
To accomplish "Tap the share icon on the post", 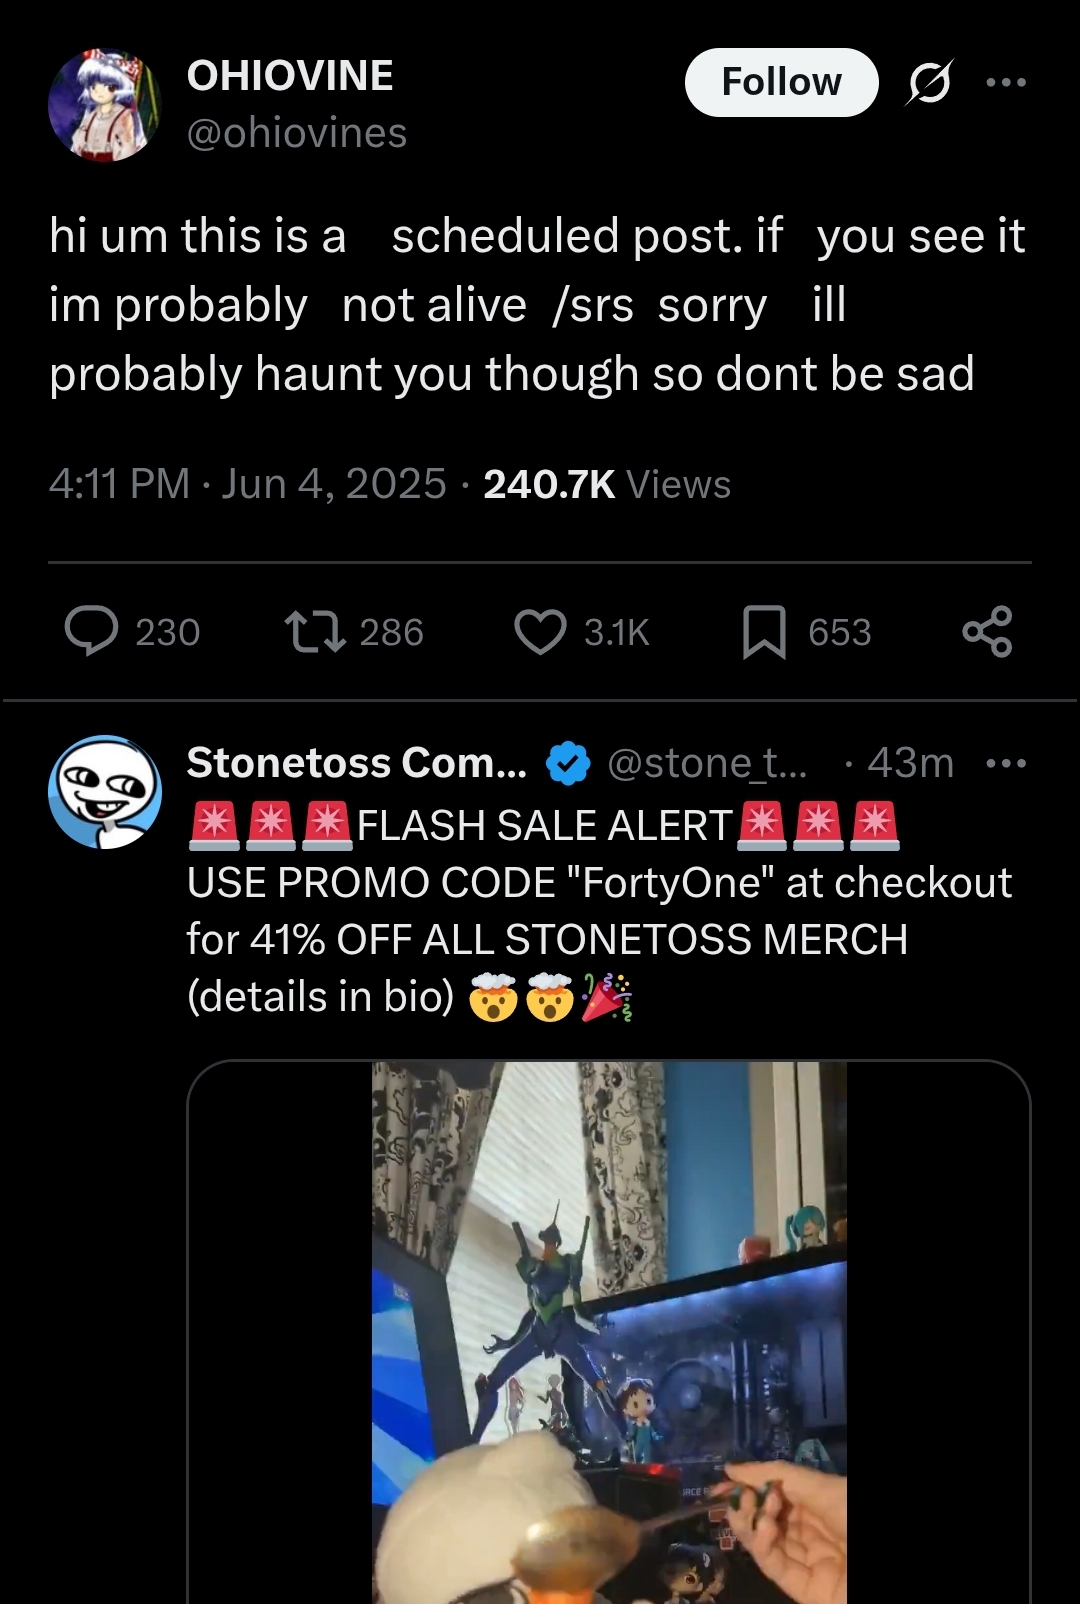I will [987, 632].
